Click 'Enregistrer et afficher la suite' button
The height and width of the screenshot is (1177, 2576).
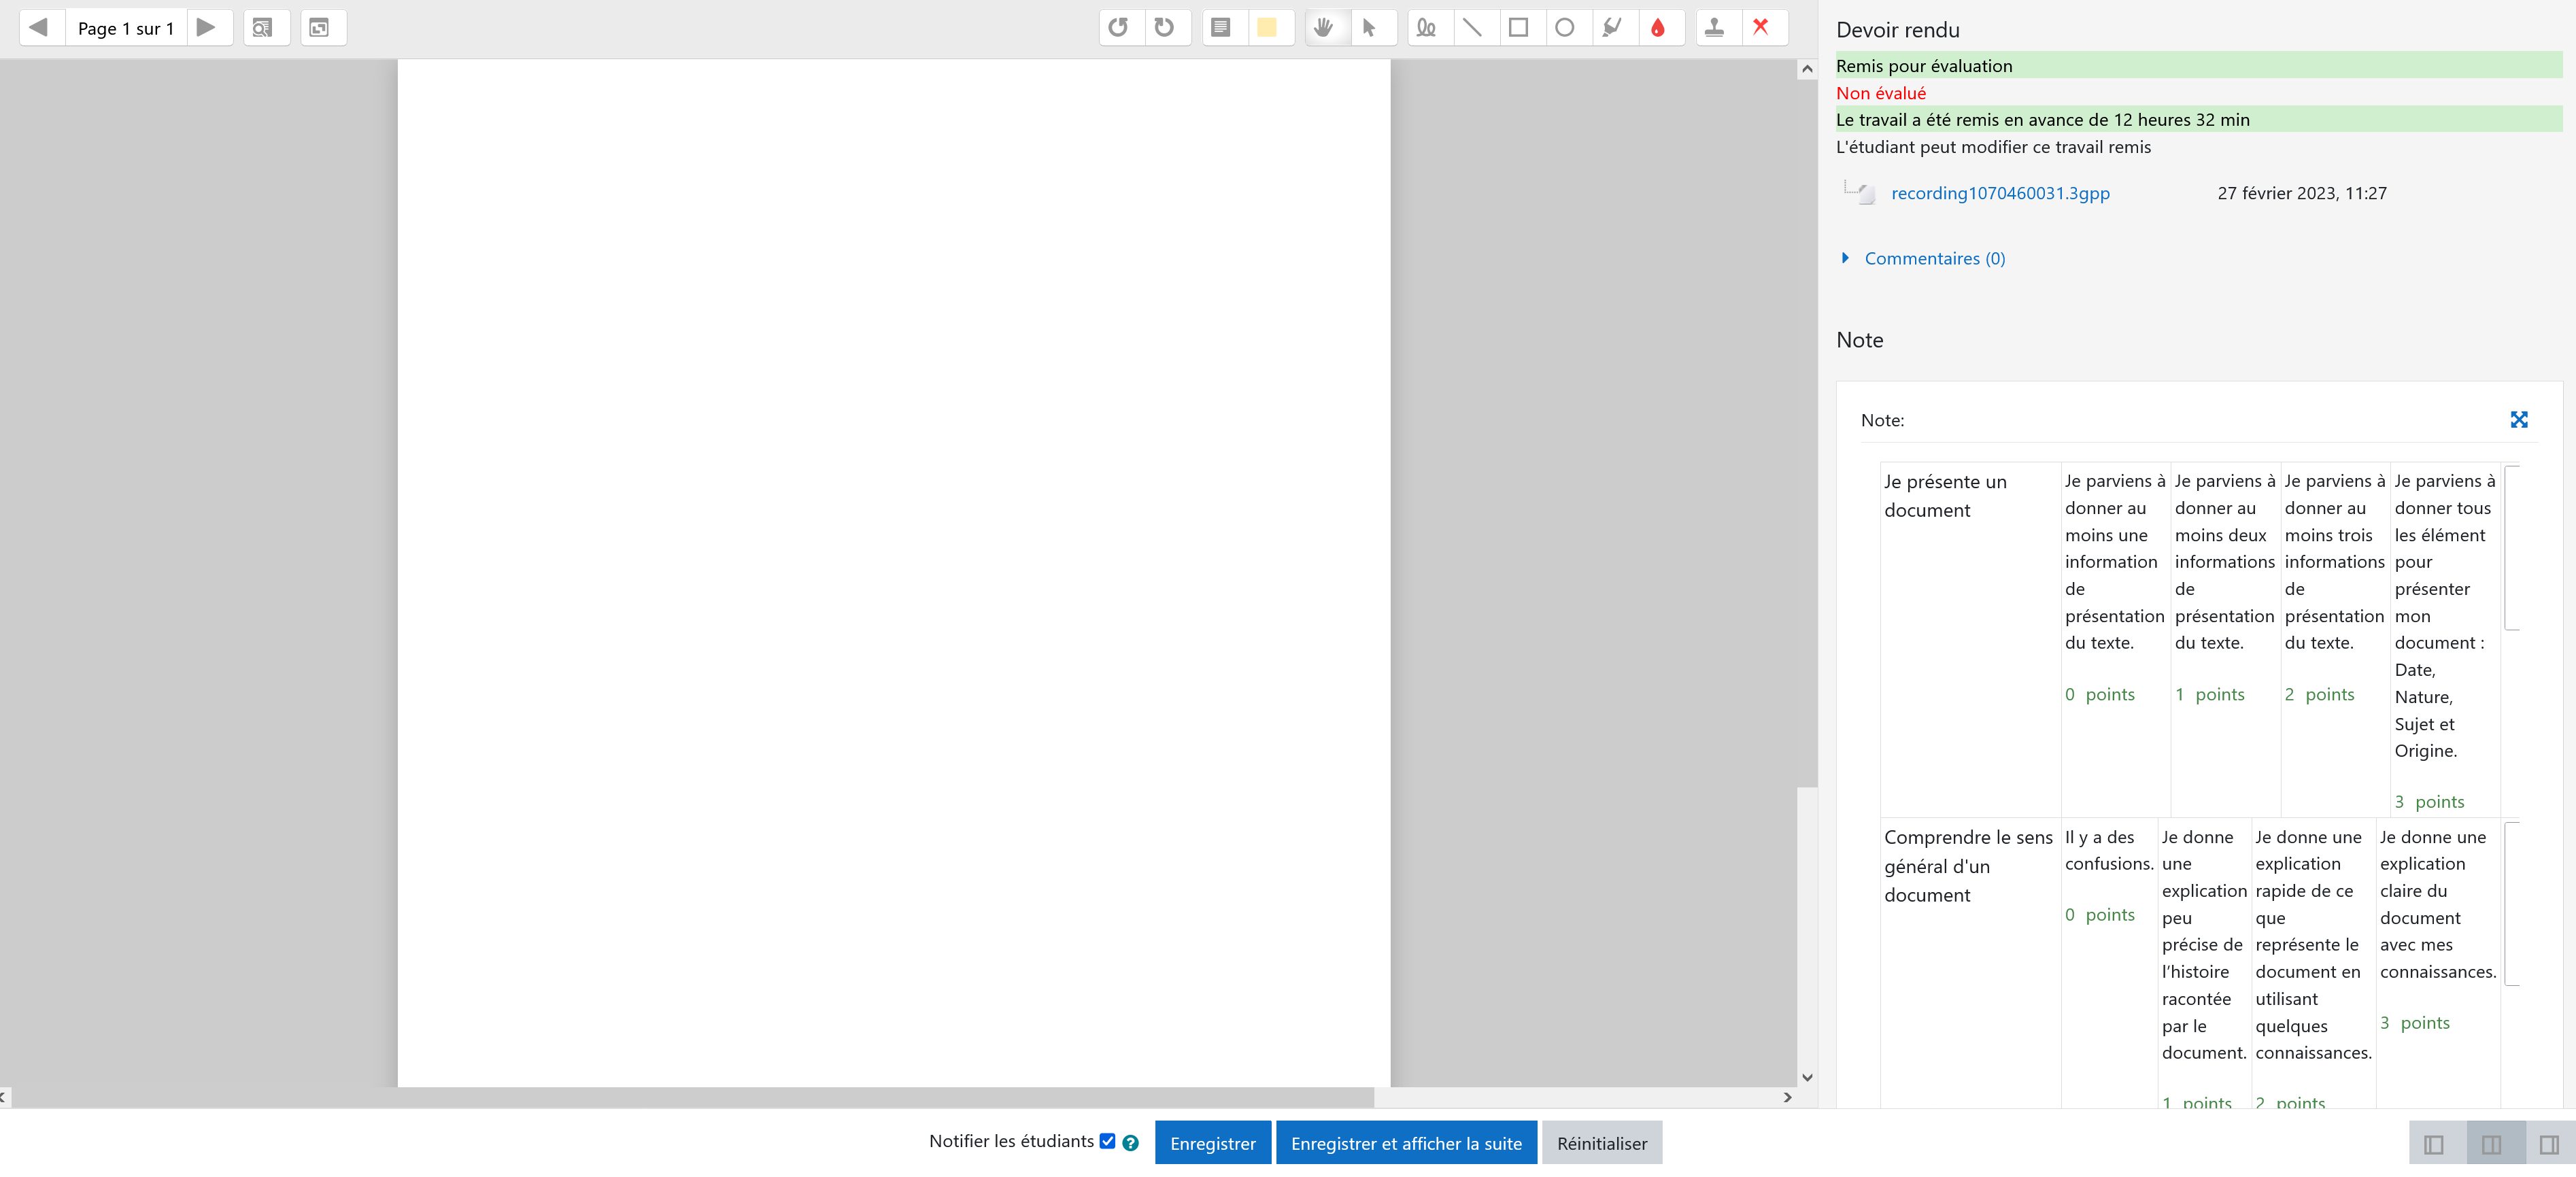1406,1143
